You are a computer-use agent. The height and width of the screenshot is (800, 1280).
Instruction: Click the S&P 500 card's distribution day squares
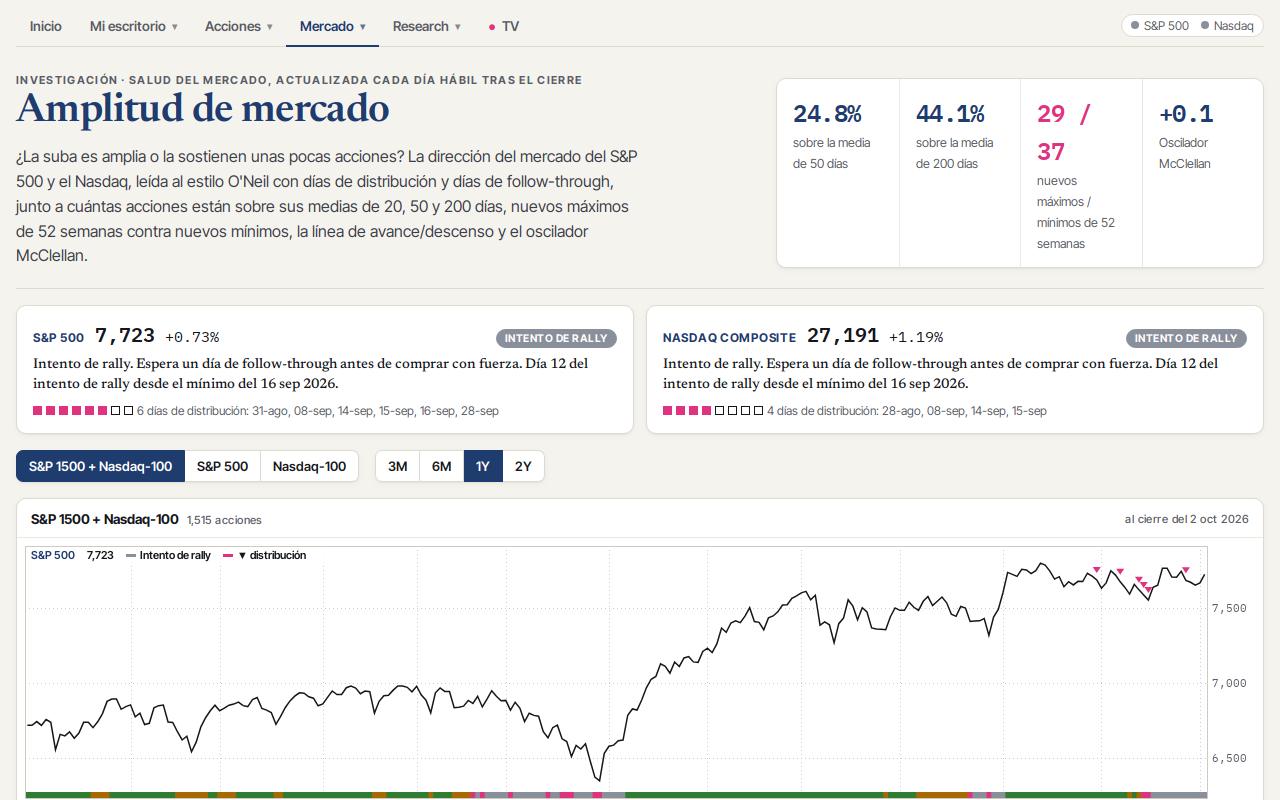(x=83, y=411)
